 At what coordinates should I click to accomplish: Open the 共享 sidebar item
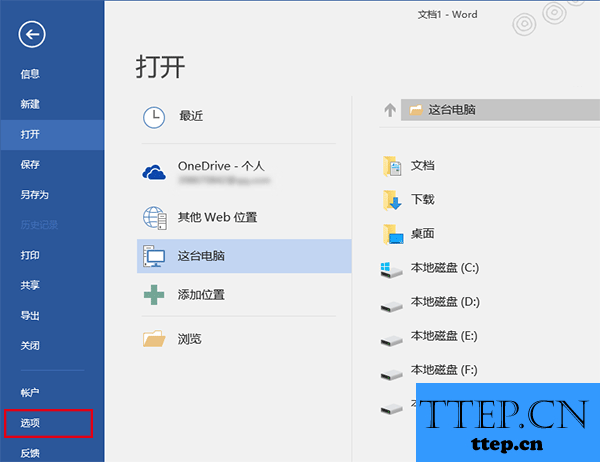click(30, 285)
